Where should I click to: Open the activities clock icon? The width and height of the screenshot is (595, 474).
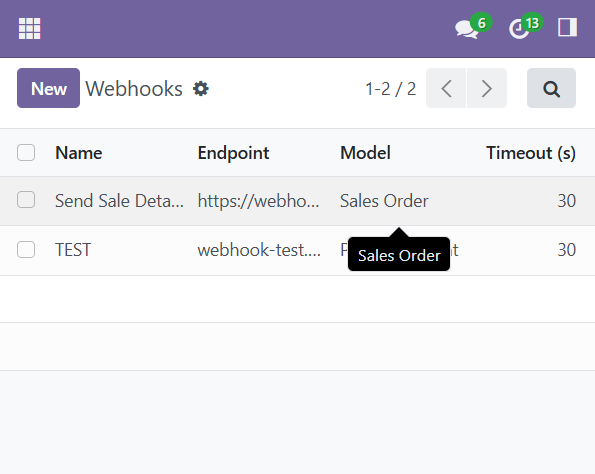pyautogui.click(x=519, y=29)
